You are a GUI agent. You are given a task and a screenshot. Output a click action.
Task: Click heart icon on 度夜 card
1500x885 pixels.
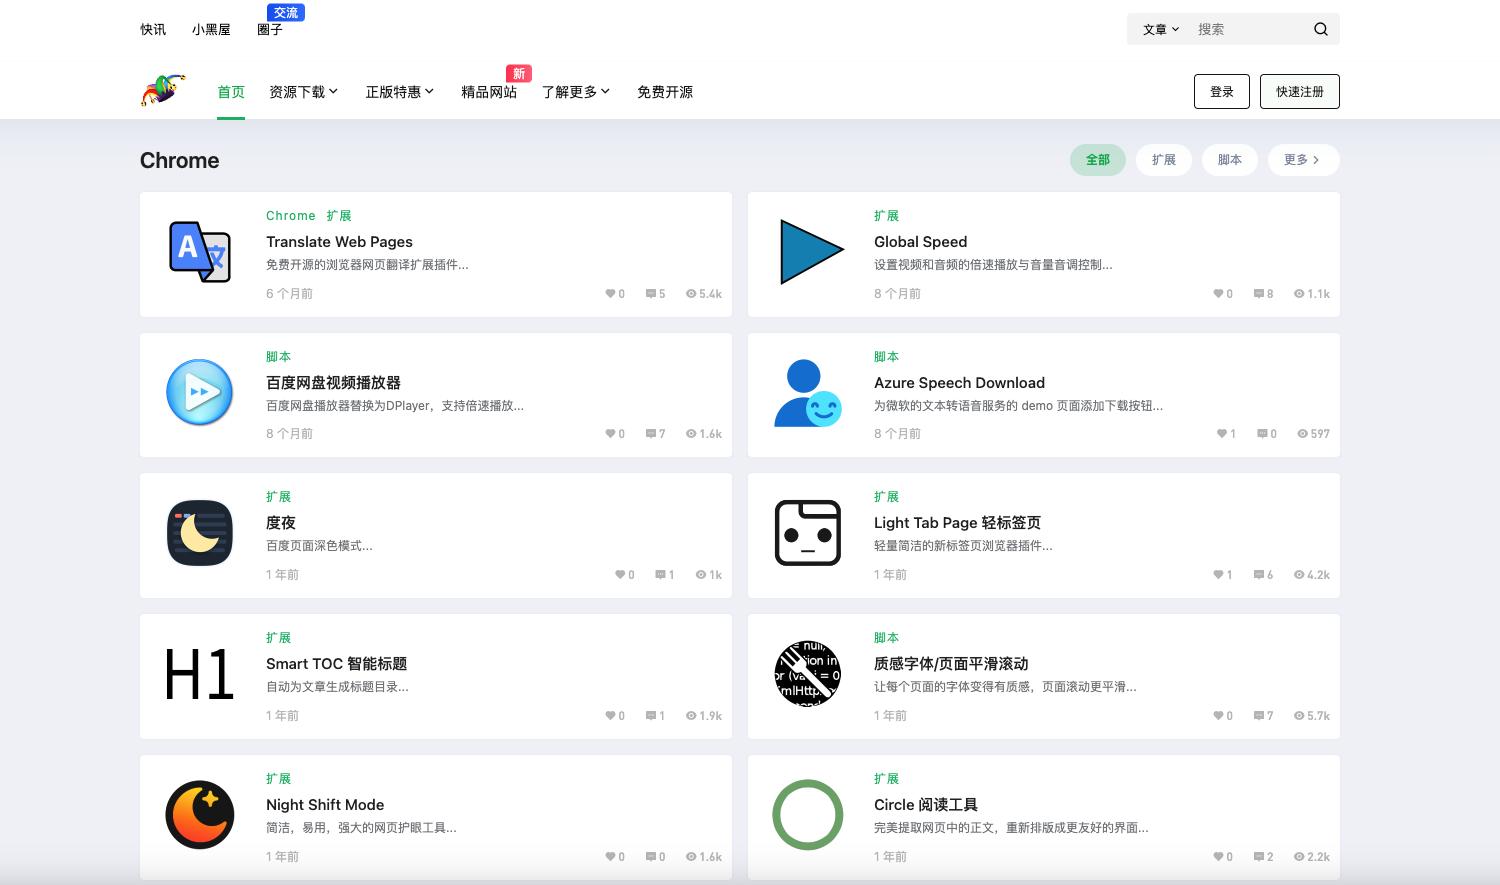620,575
